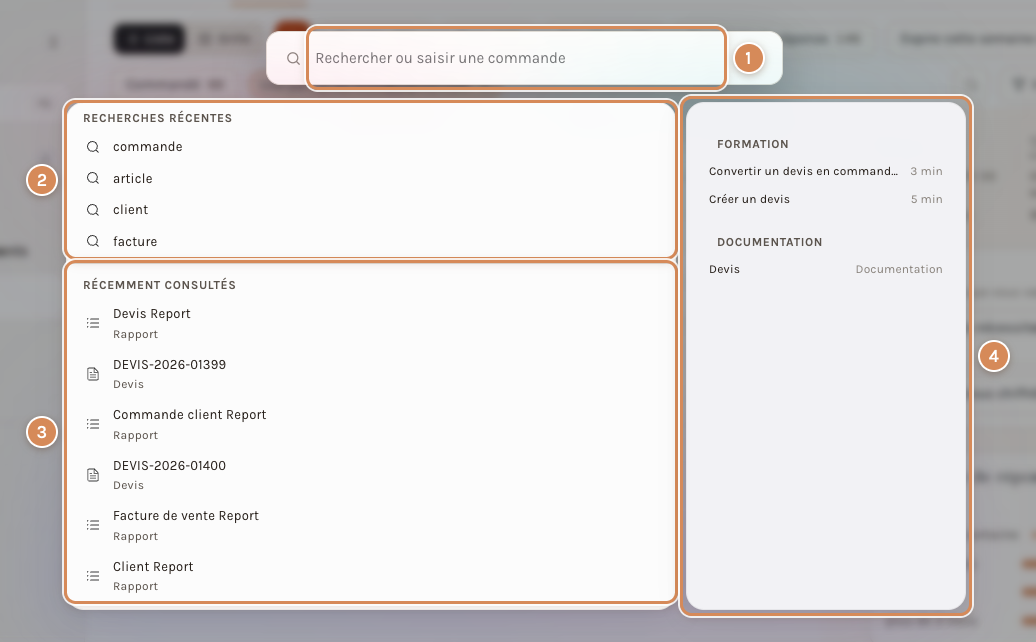Click list icon beside Commande client Report
The image size is (1036, 642).
pyautogui.click(x=93, y=424)
